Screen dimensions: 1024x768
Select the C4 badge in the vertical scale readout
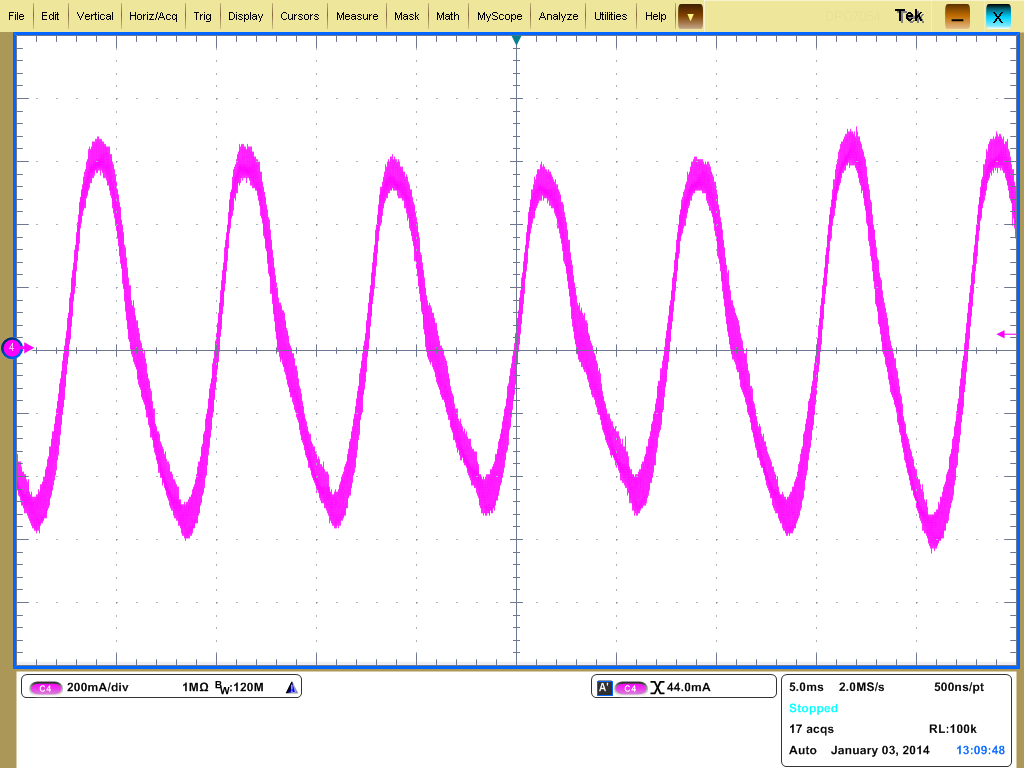click(x=44, y=686)
